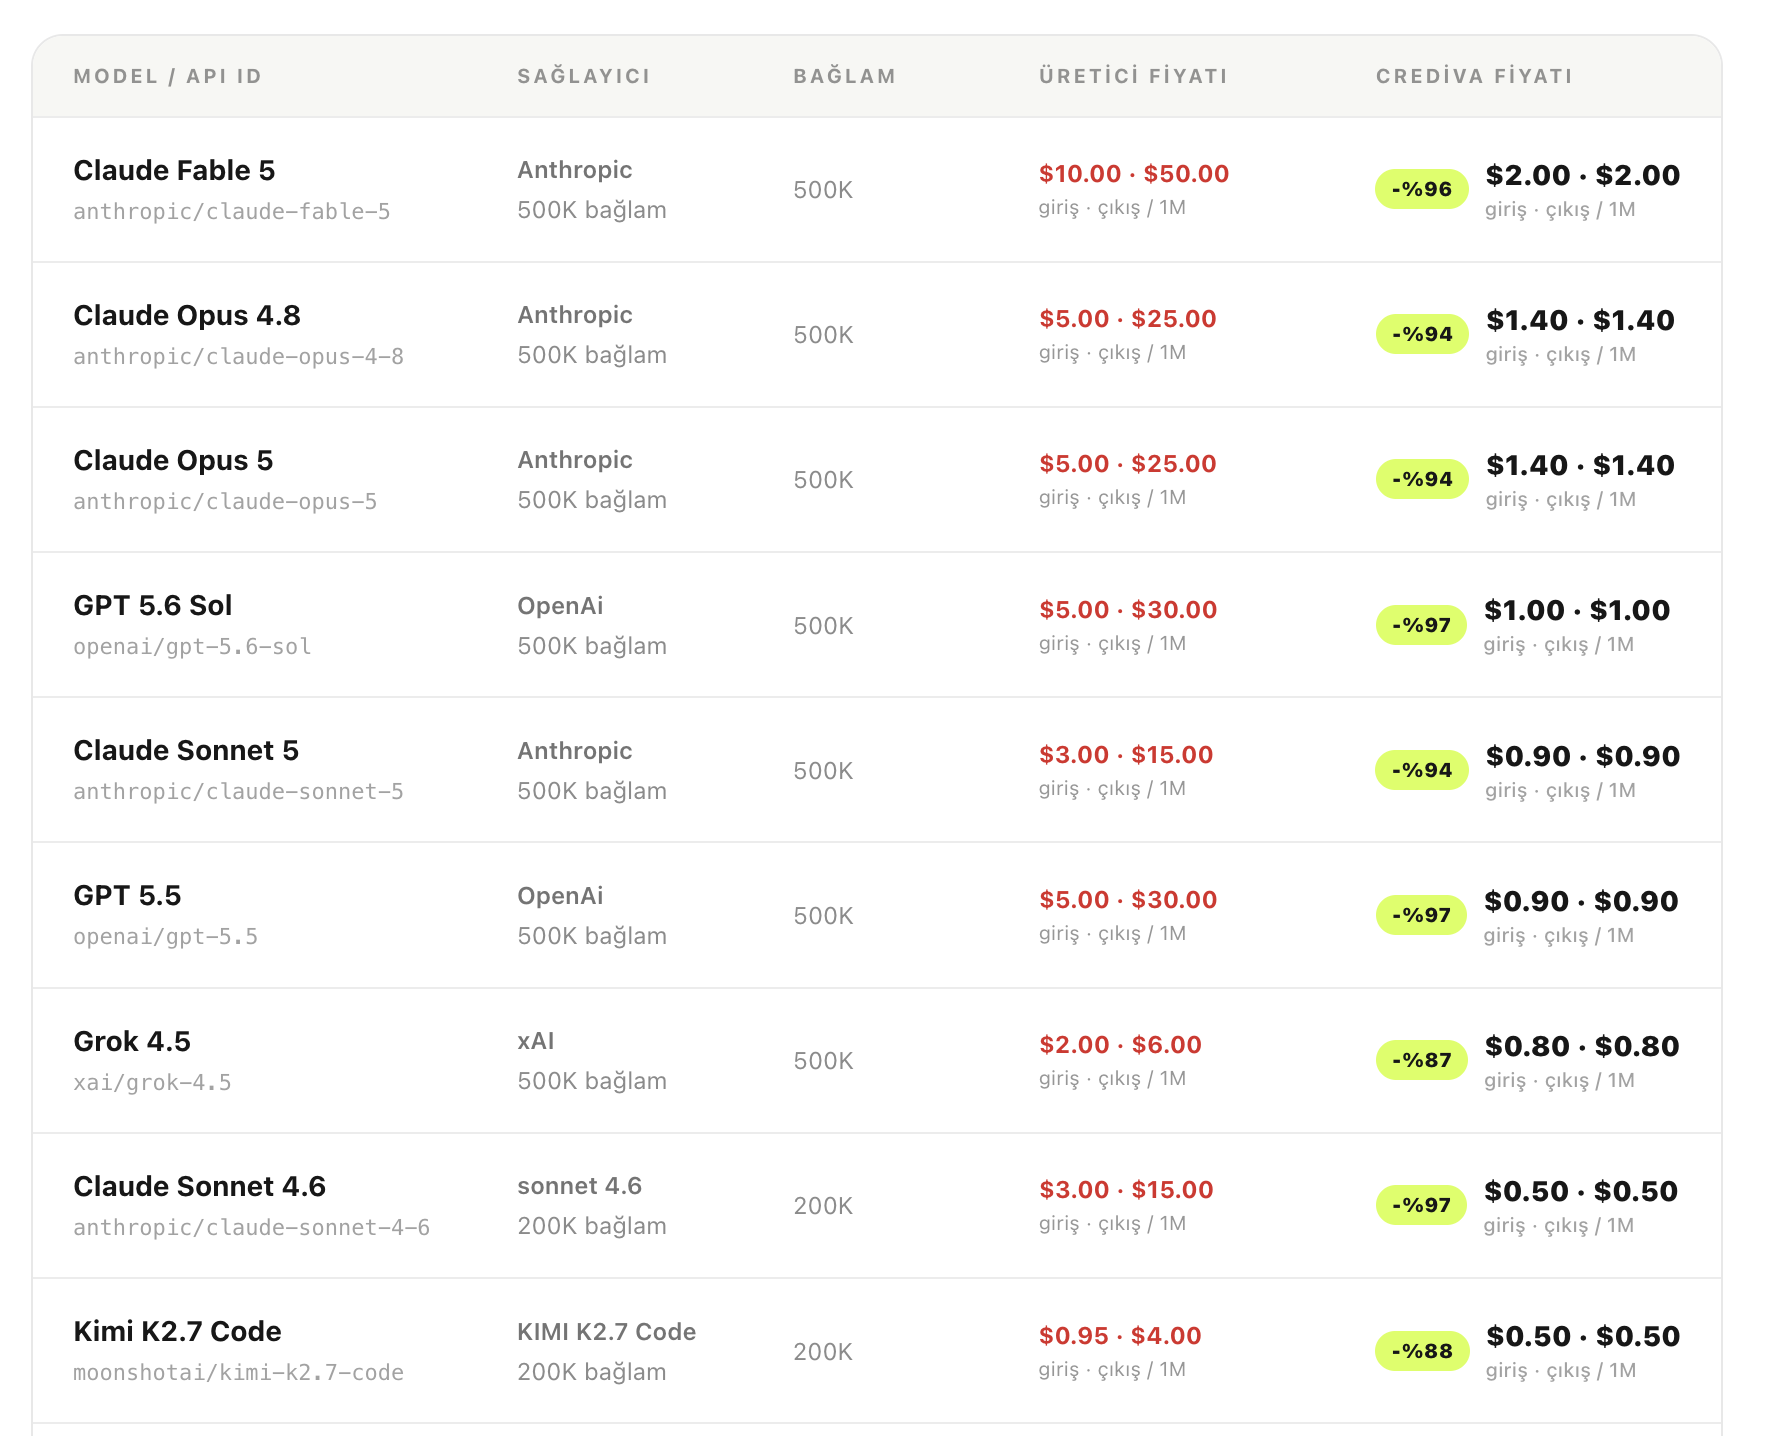This screenshot has height=1436, width=1768.
Task: Click API ID anthropic/claude-opus-4-8
Action: [238, 356]
